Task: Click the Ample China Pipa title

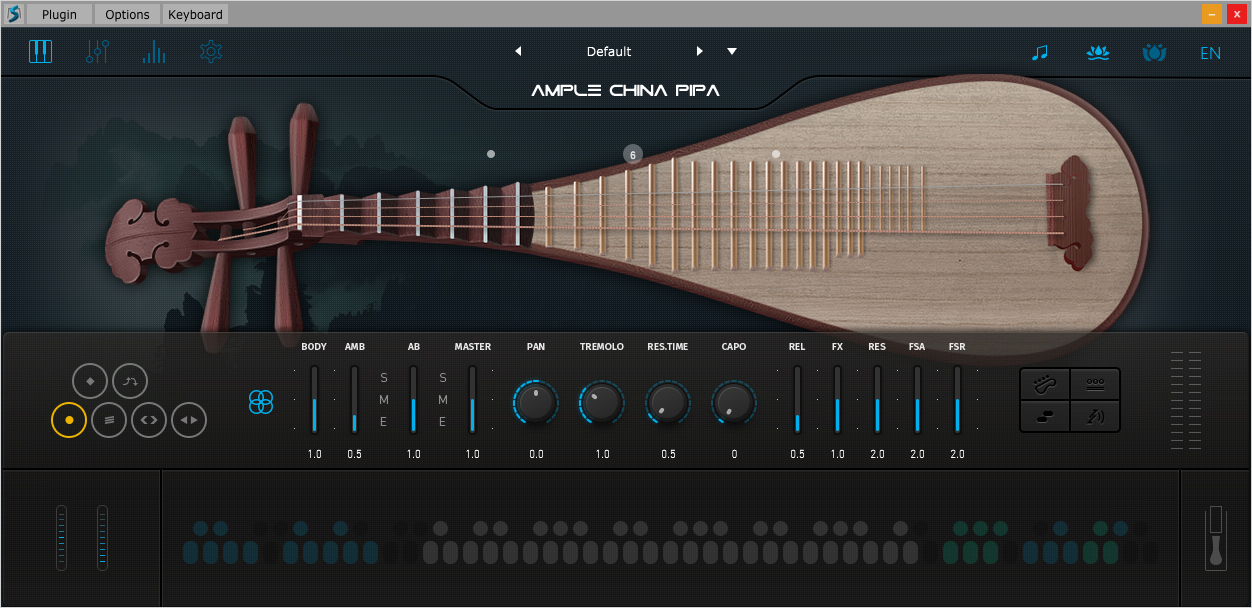Action: tap(625, 91)
